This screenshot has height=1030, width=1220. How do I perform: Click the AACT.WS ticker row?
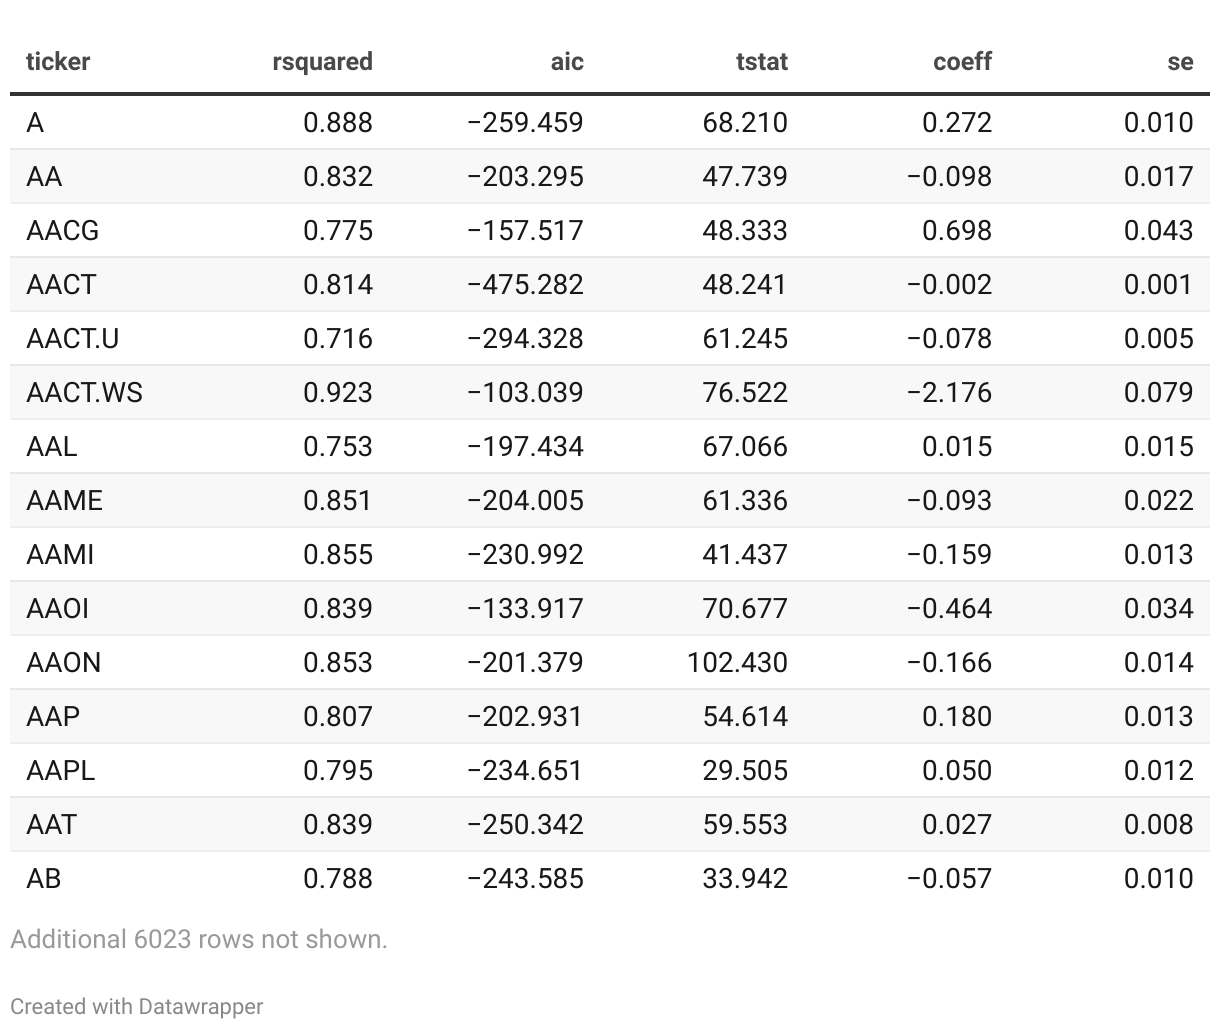click(x=85, y=393)
